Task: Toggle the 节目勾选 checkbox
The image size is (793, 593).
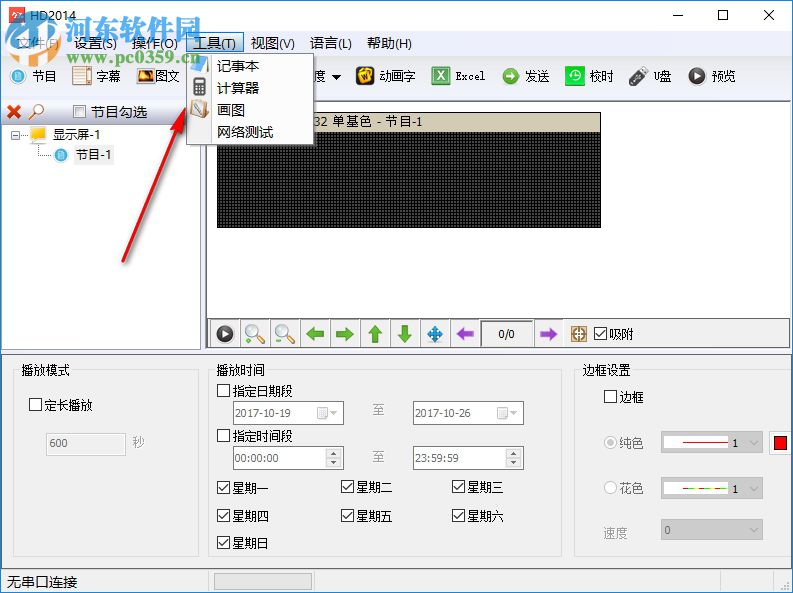Action: click(x=79, y=111)
